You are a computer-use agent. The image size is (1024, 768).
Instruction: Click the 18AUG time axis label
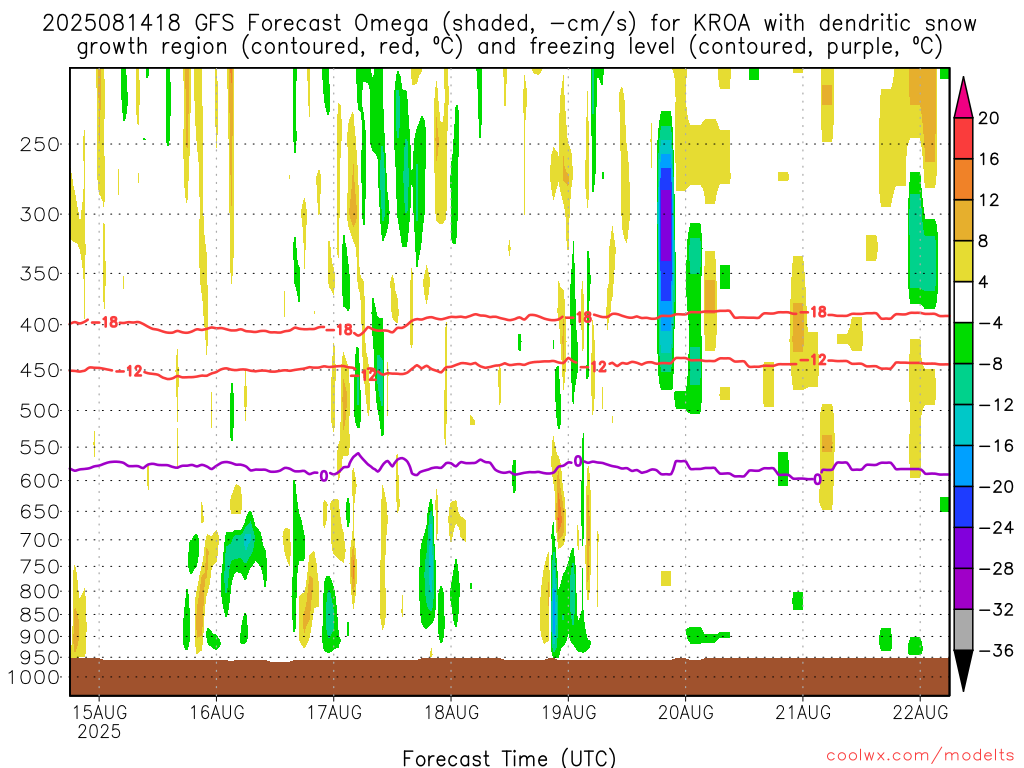point(451,712)
